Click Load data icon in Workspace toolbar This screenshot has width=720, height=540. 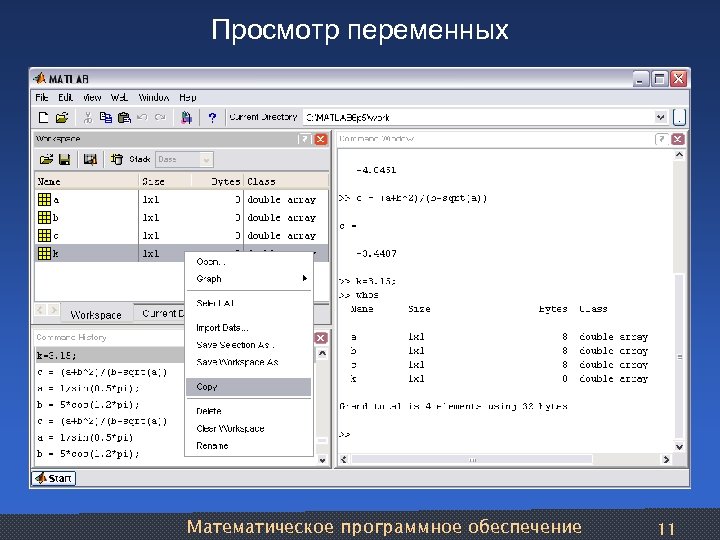[46, 159]
